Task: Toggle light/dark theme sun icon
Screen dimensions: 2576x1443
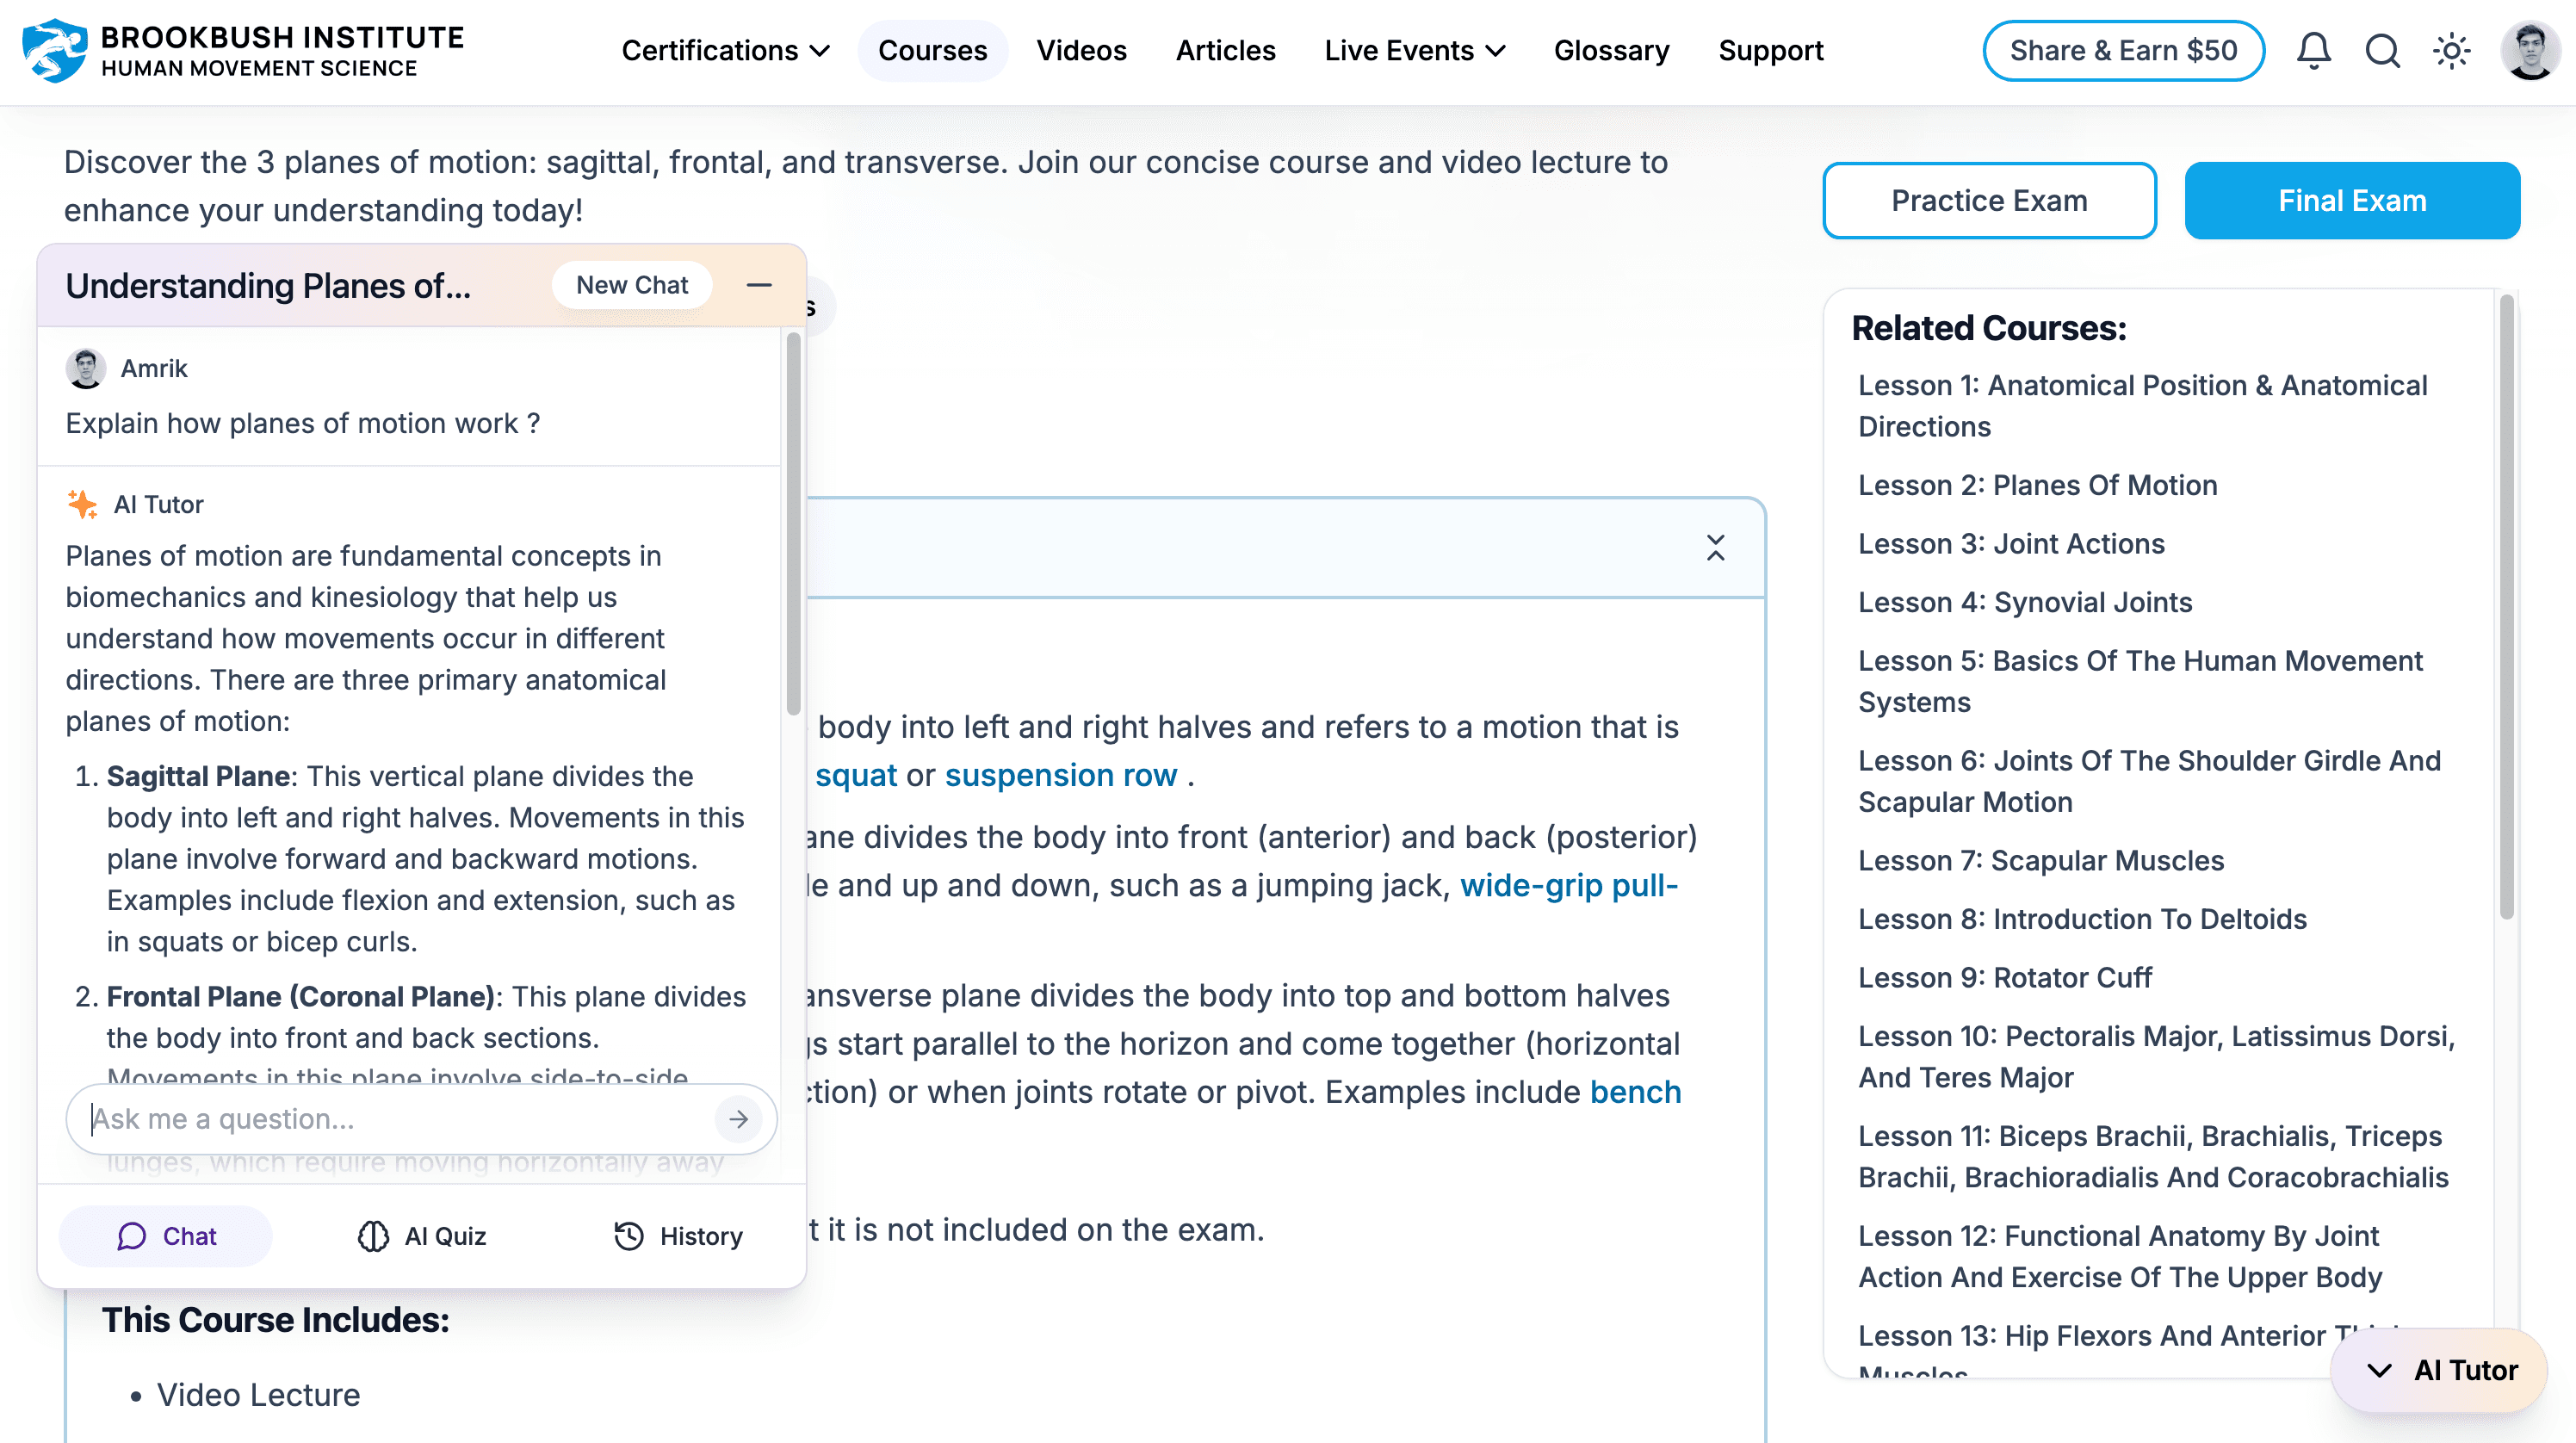Action: pos(2451,50)
